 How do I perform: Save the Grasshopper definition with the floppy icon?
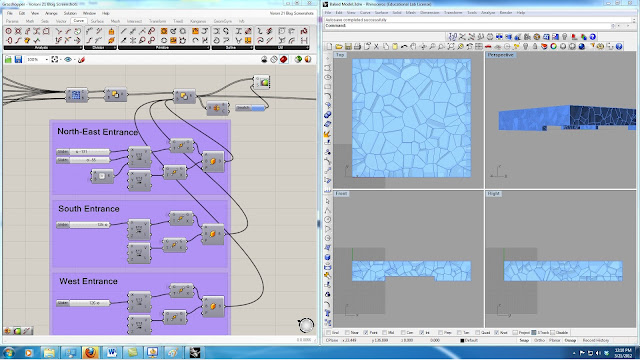click(18, 60)
